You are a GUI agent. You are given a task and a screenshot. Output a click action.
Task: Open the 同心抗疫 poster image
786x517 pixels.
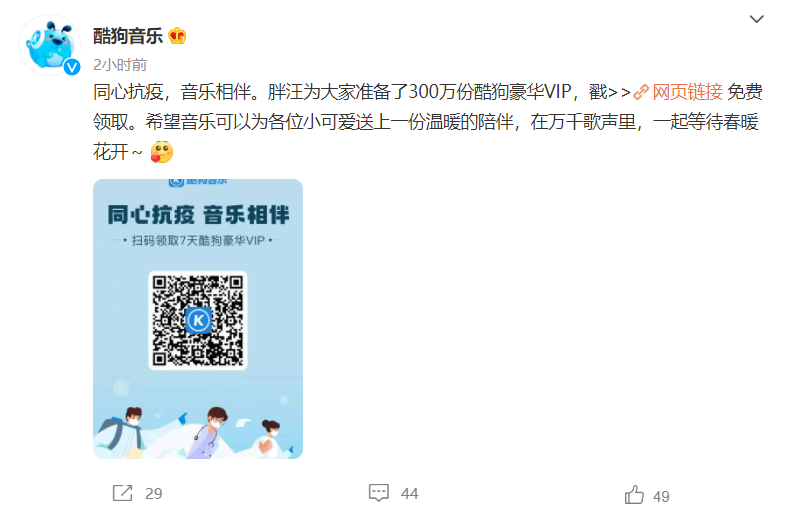click(x=198, y=319)
